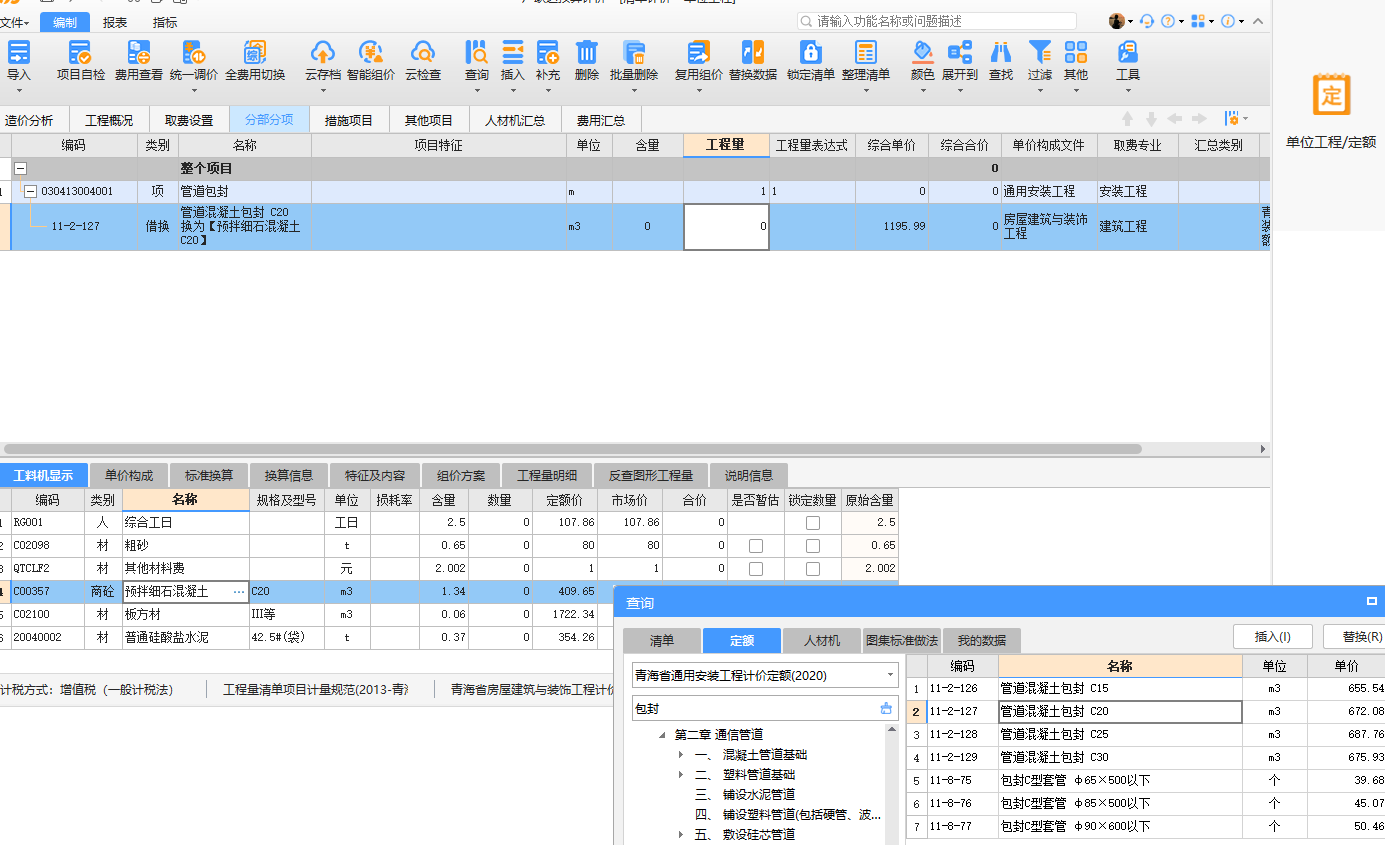Toggle 锁定数量 checkbox for 其他材料费 row

(813, 568)
